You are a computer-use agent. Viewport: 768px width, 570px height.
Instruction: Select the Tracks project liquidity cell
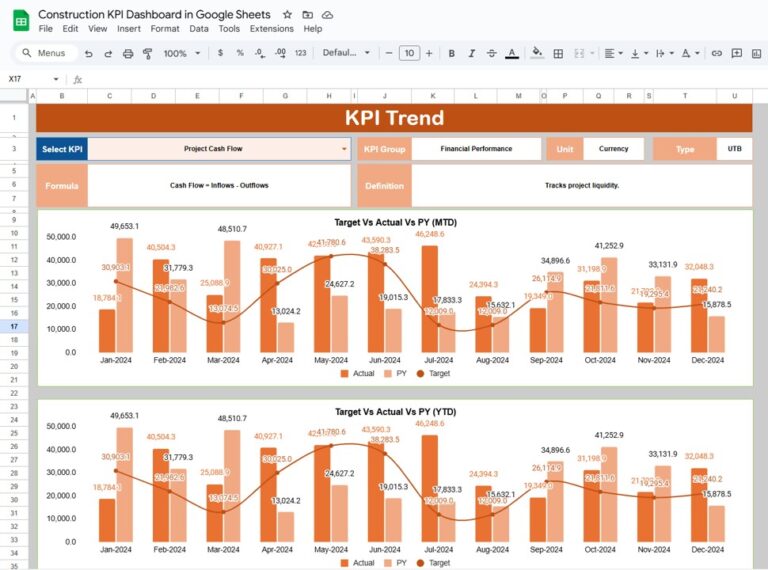point(582,185)
